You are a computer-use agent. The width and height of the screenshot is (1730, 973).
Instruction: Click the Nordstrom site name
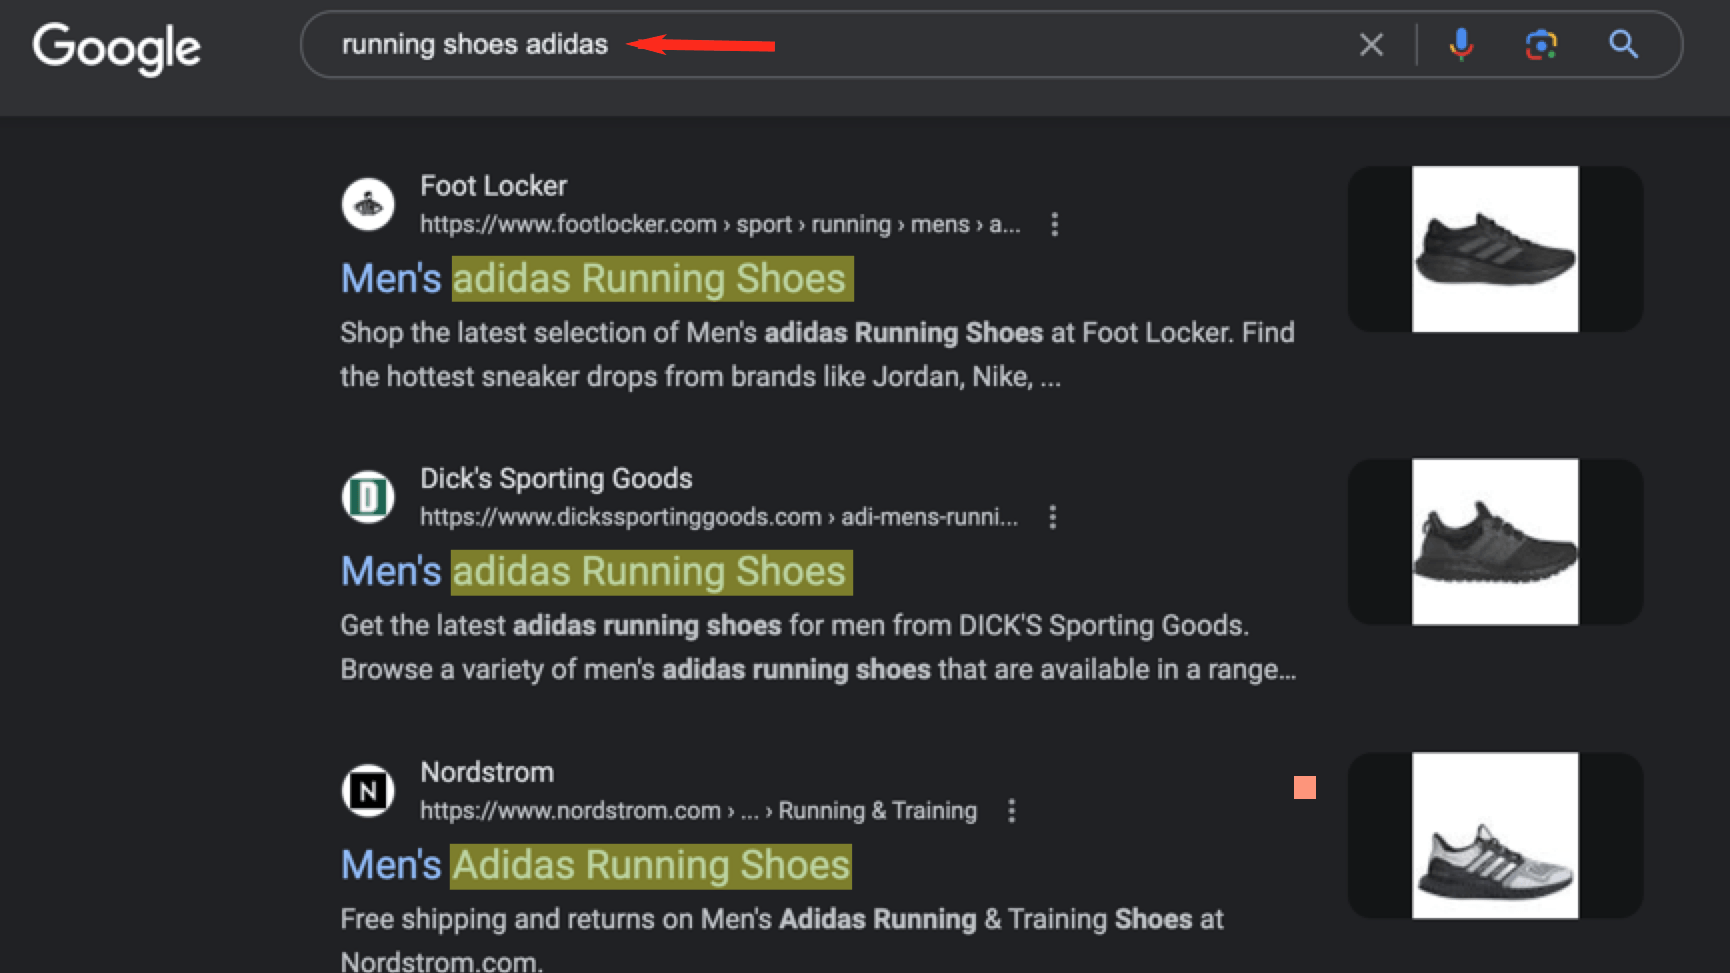pos(487,772)
